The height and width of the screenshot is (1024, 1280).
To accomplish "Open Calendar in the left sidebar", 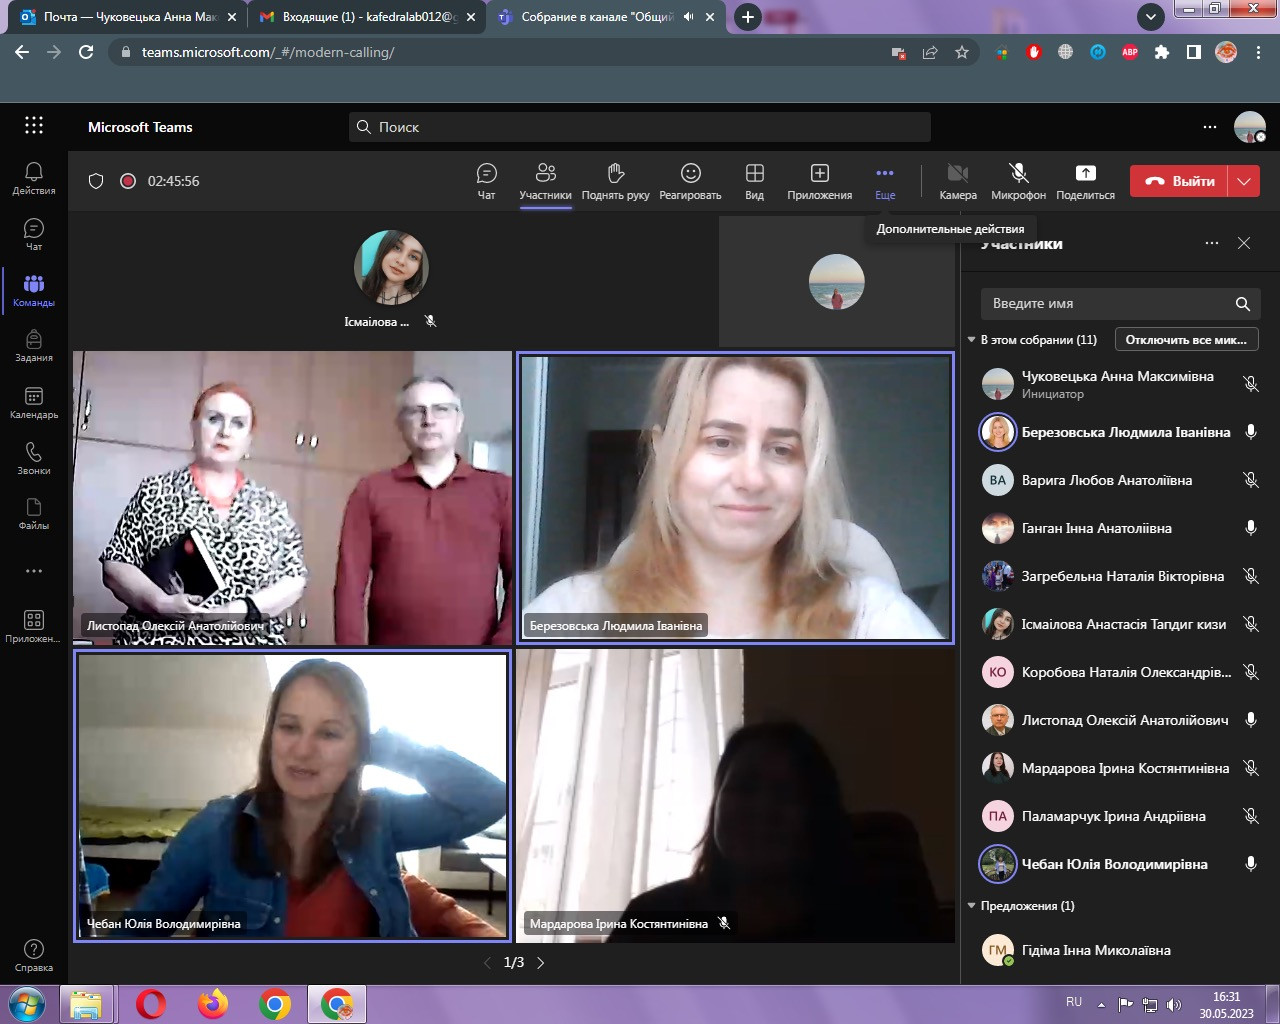I will [x=34, y=402].
